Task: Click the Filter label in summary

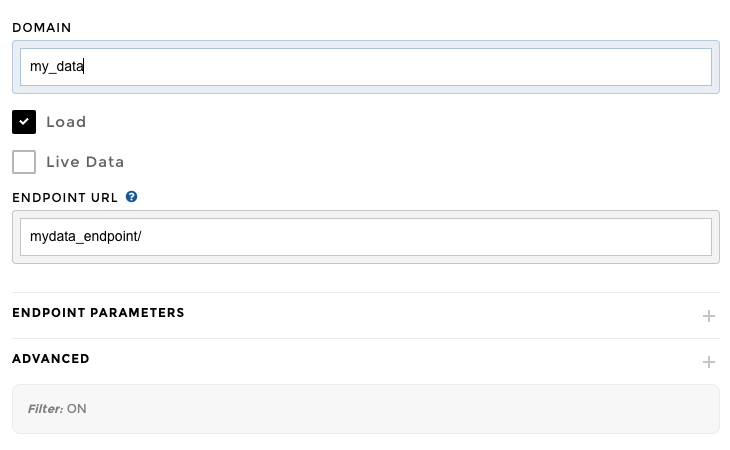Action: [x=45, y=409]
